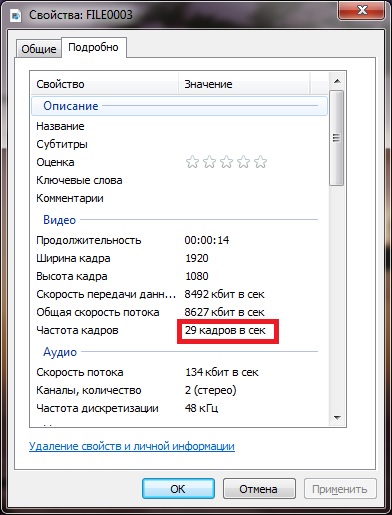Screen dimensions: 392x515
Task: Select Общая скорость потока row
Action: tap(179, 312)
